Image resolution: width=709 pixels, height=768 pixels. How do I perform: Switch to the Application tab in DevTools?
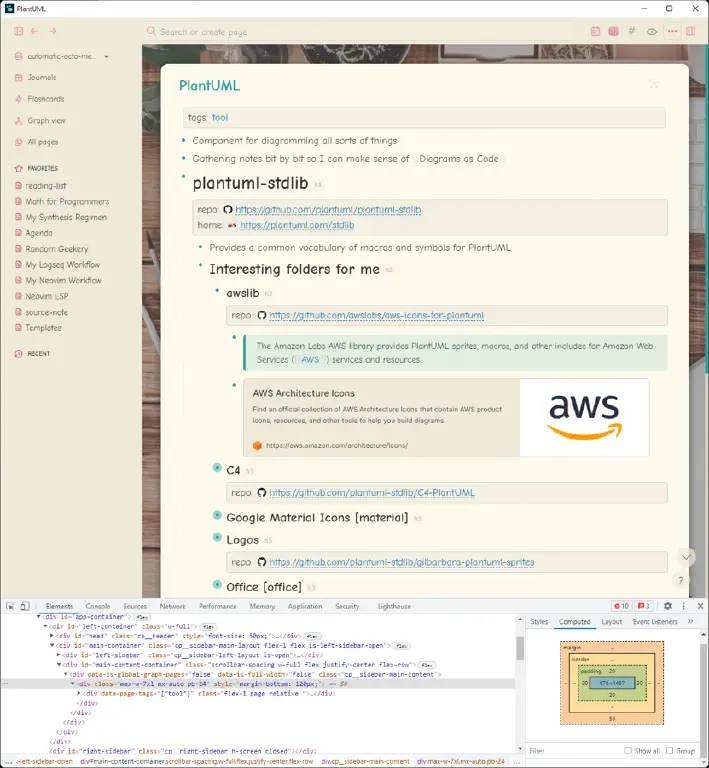305,606
